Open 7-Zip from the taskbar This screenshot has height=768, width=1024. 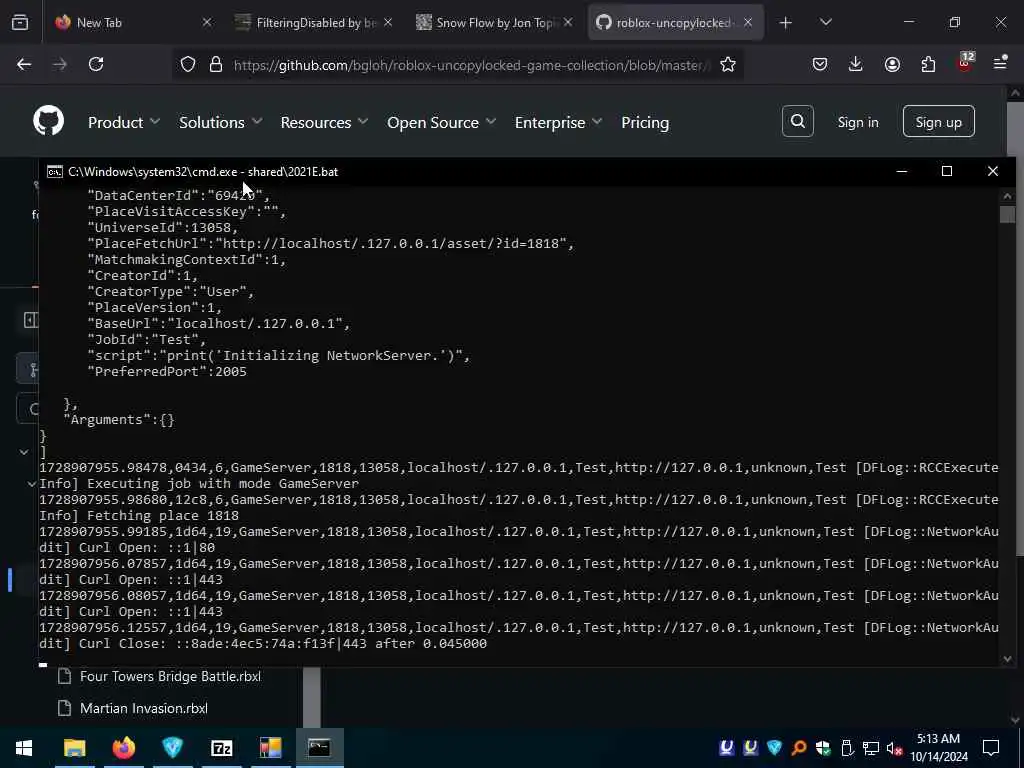tap(221, 748)
